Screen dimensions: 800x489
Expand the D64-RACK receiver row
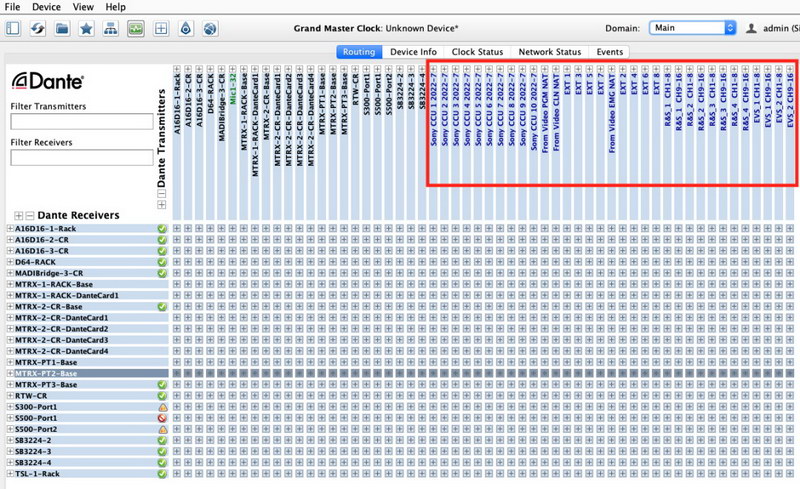click(10, 262)
